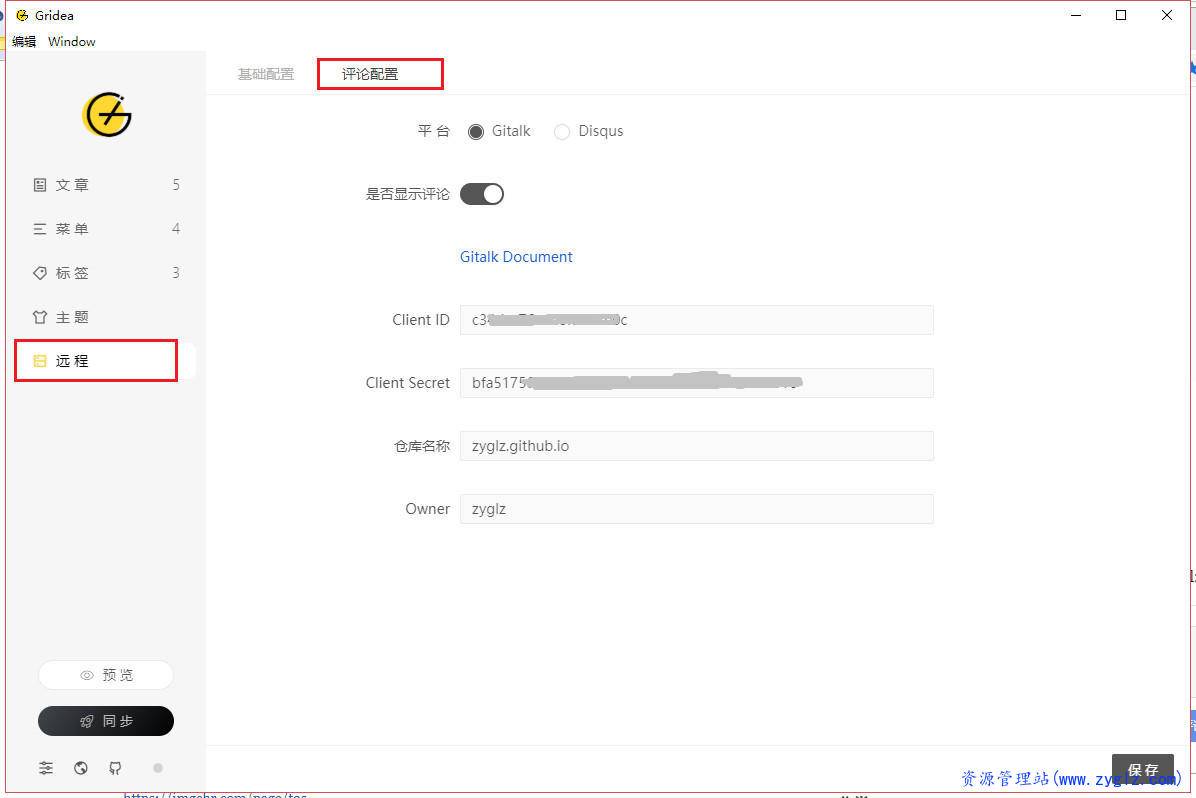Select the Gitalk platform radio button
The image size is (1196, 798).
coord(476,132)
